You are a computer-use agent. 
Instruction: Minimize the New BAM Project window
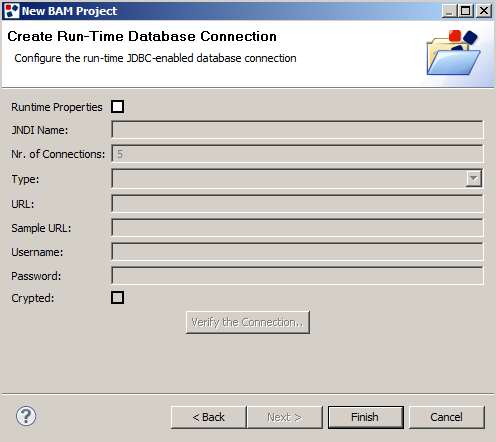(x=450, y=11)
